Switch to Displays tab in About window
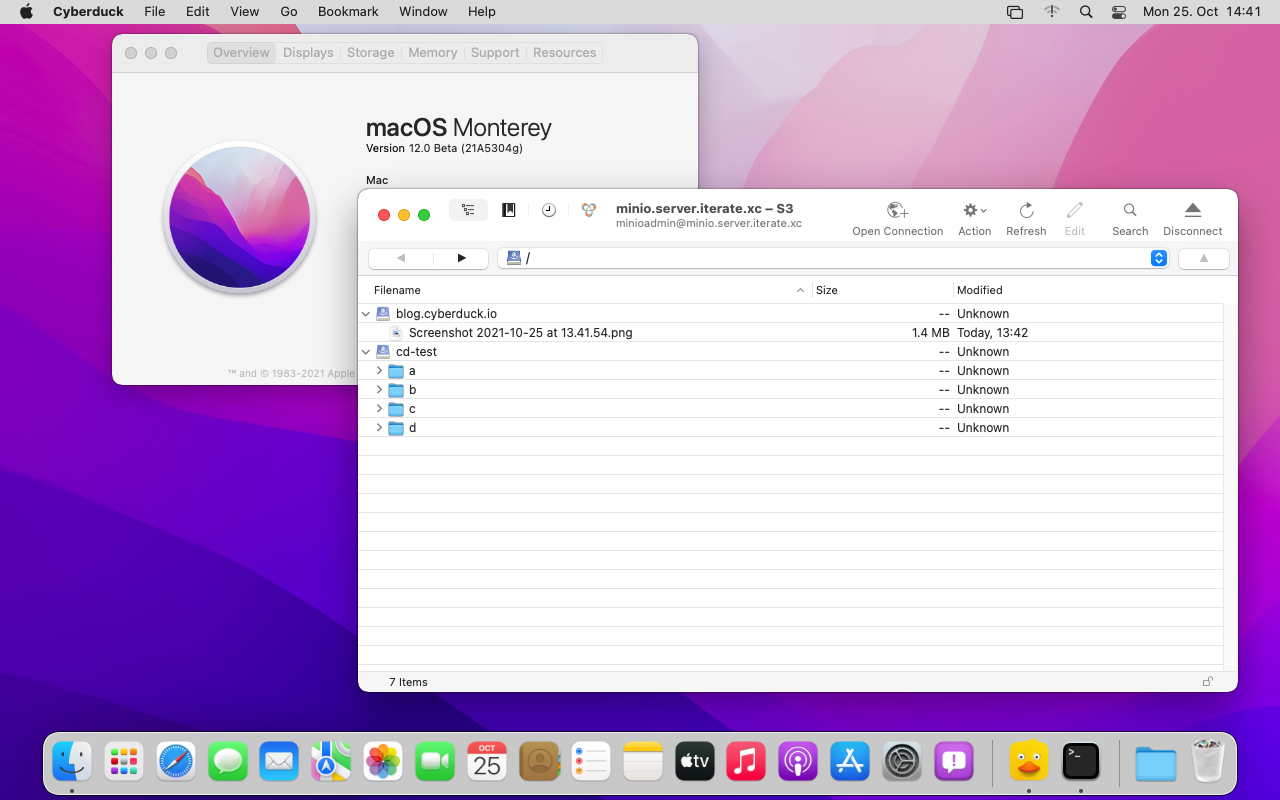Image resolution: width=1280 pixels, height=800 pixels. pos(308,53)
